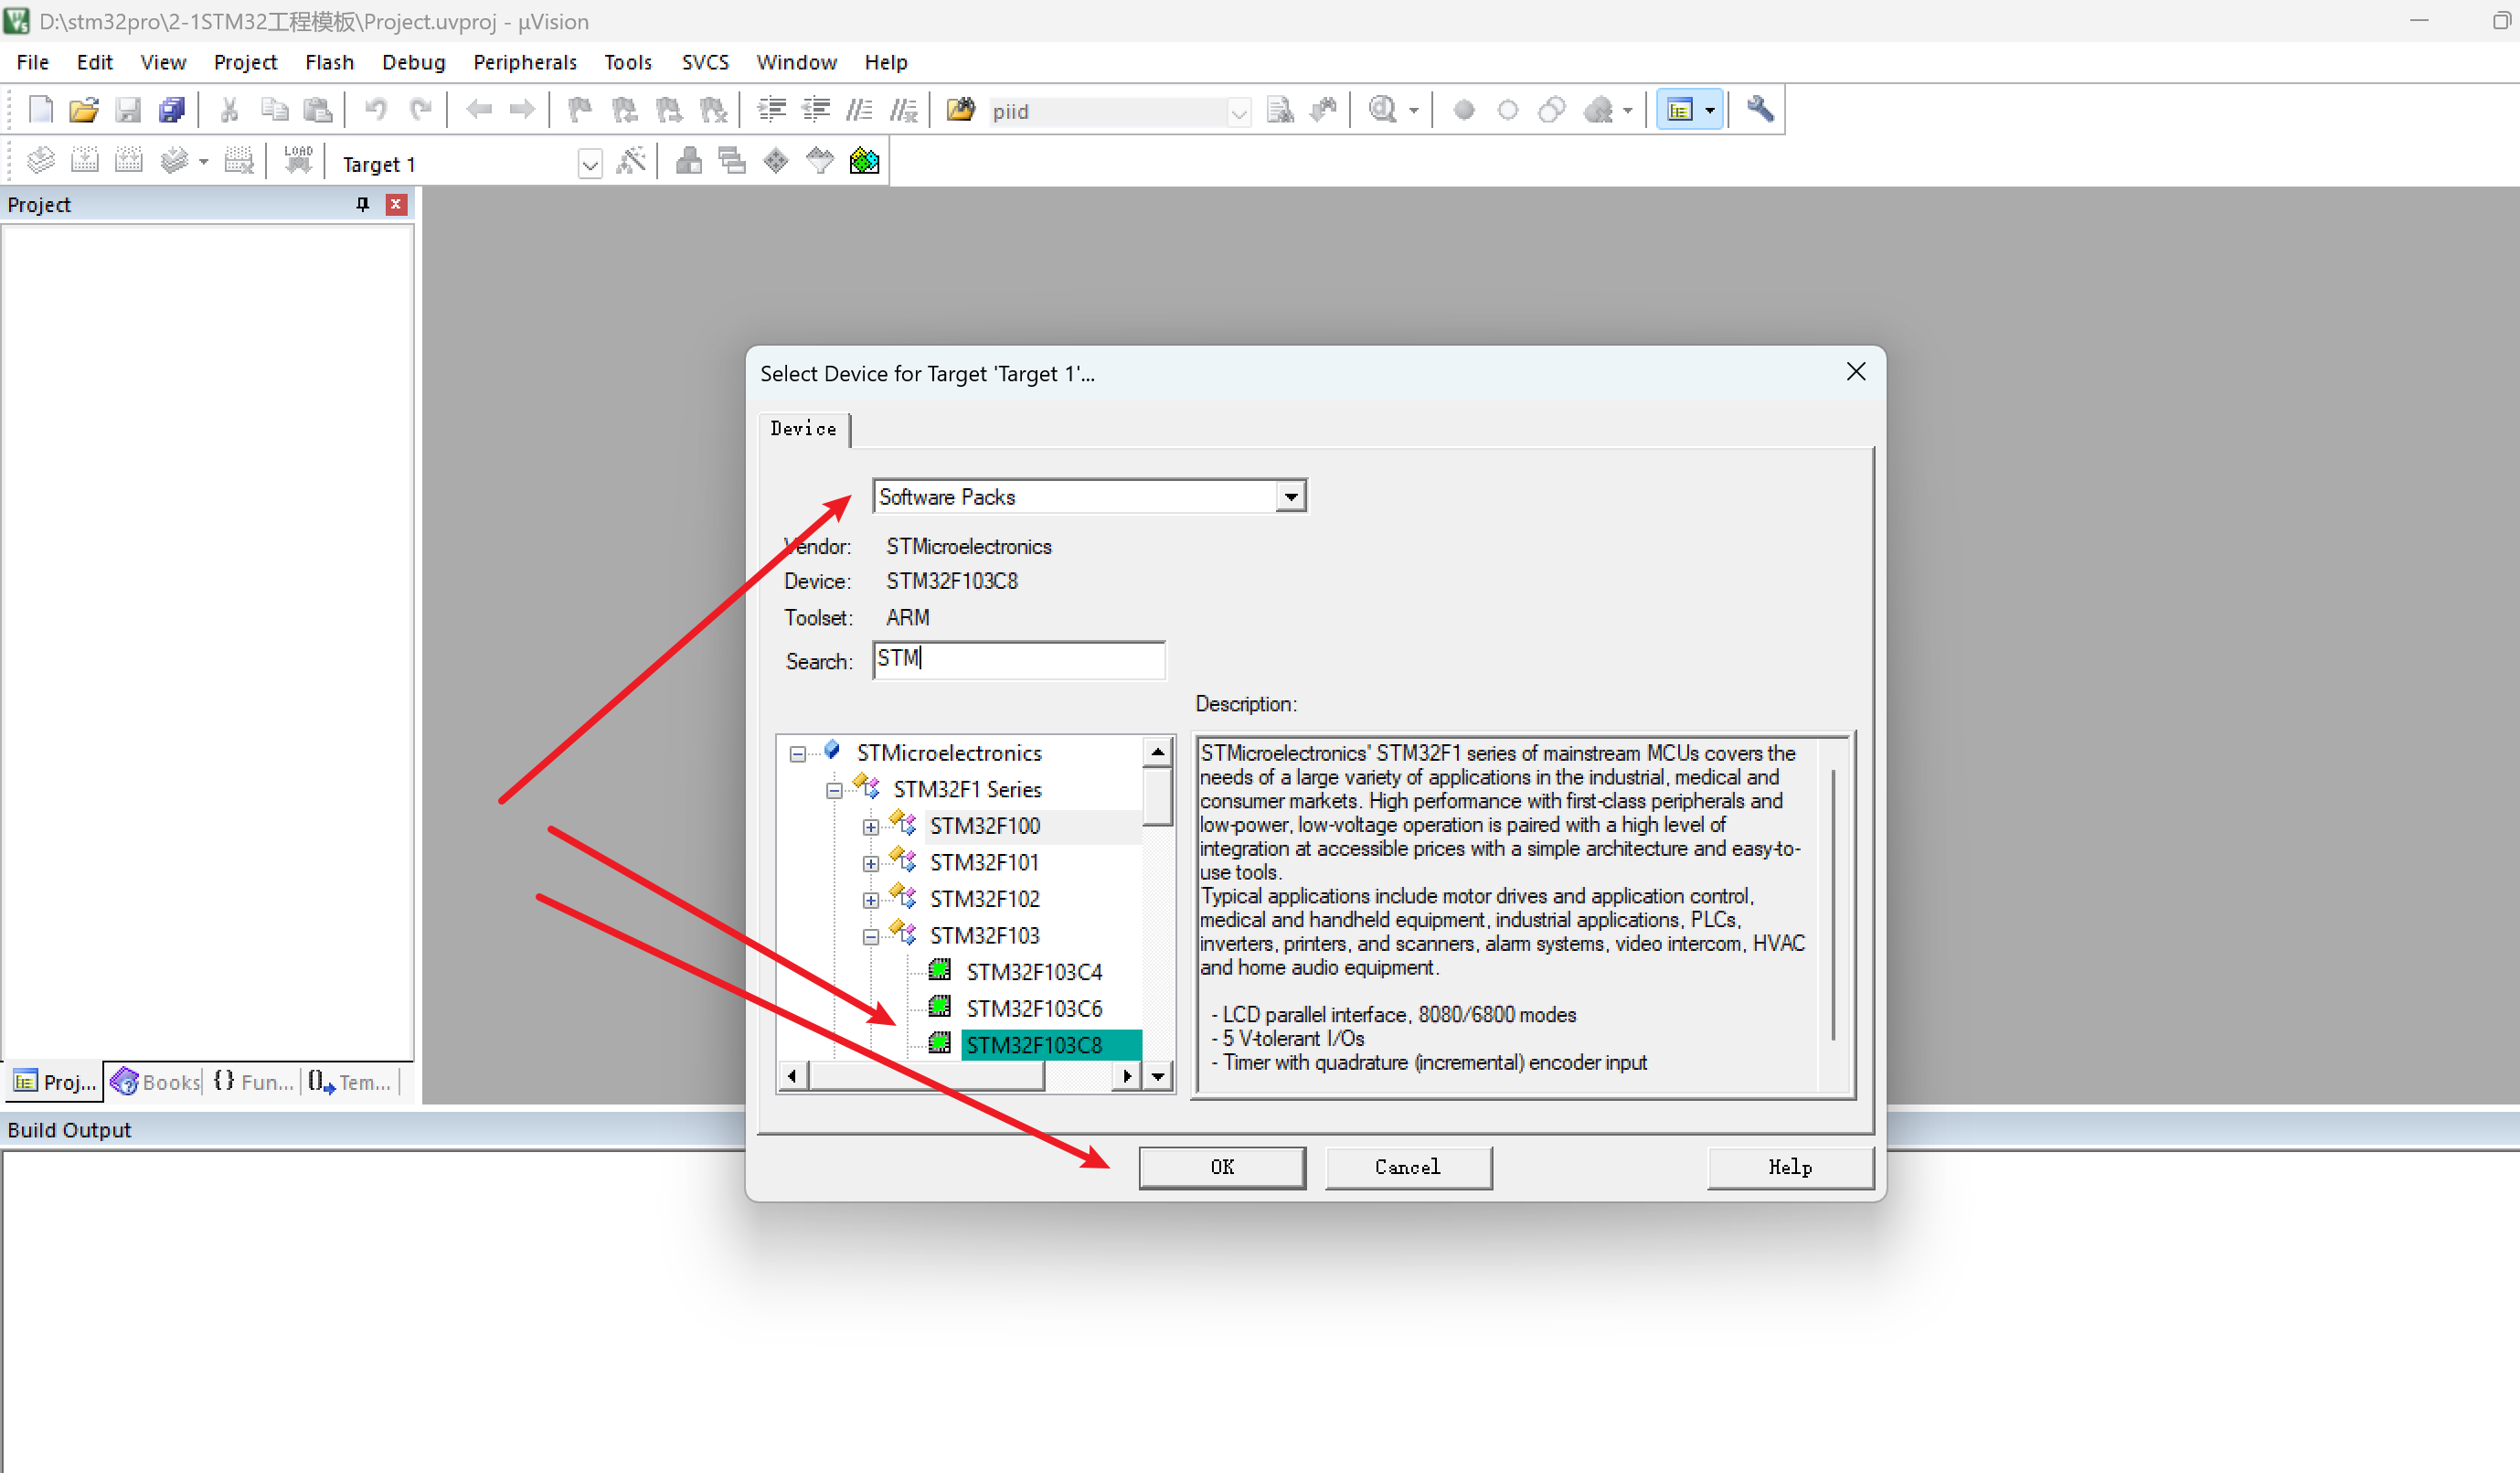Close the Select Device dialog
This screenshot has height=1473, width=2520.
click(x=1856, y=372)
